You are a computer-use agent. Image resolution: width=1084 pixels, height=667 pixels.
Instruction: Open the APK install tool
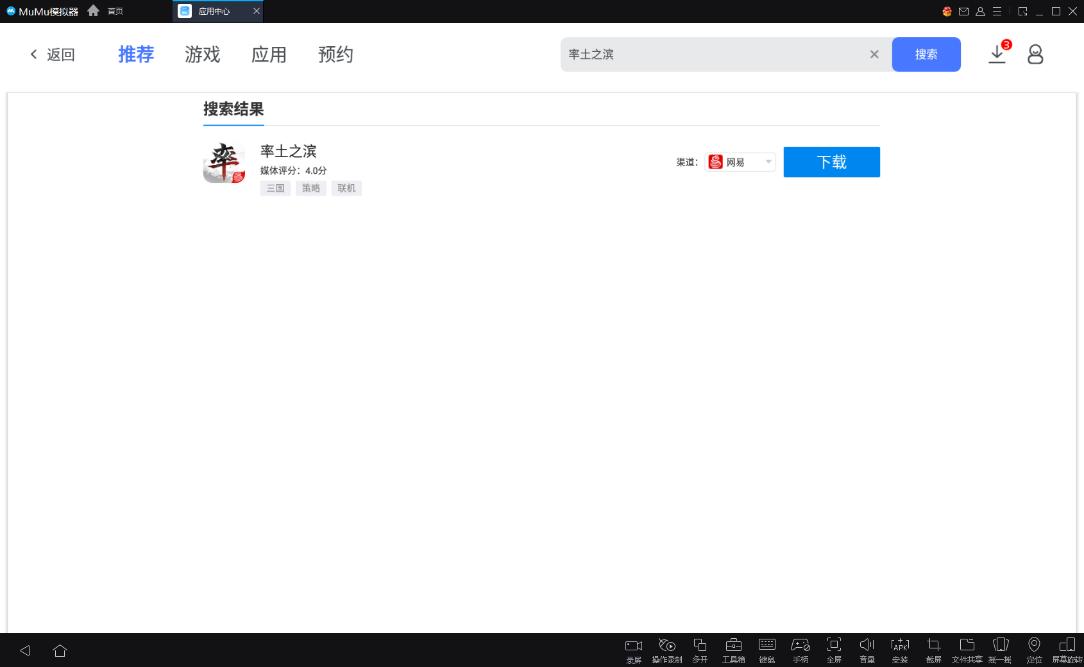tap(900, 647)
